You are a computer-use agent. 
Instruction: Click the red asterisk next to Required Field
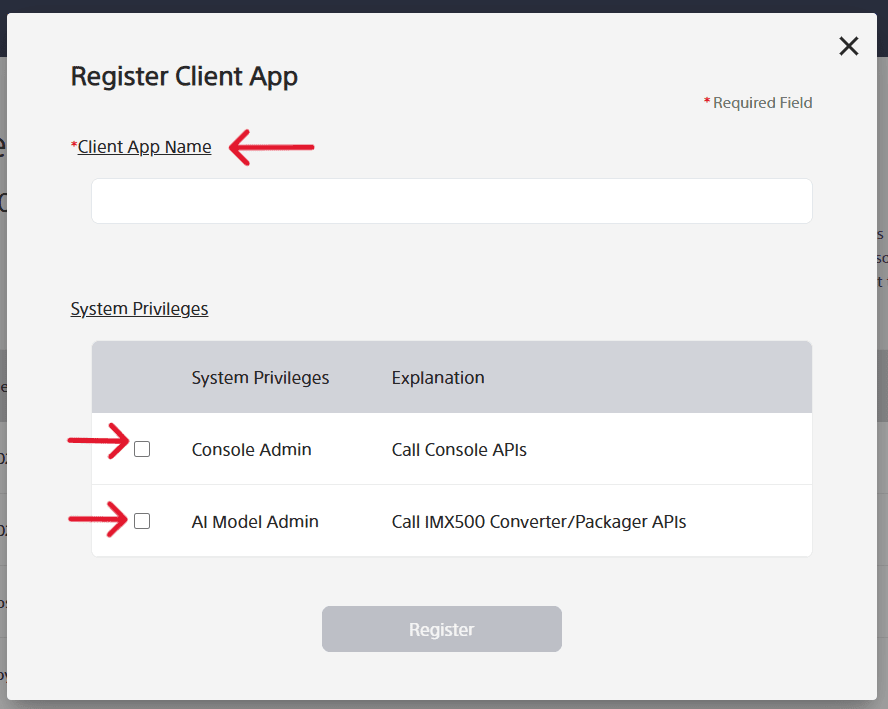click(x=706, y=102)
